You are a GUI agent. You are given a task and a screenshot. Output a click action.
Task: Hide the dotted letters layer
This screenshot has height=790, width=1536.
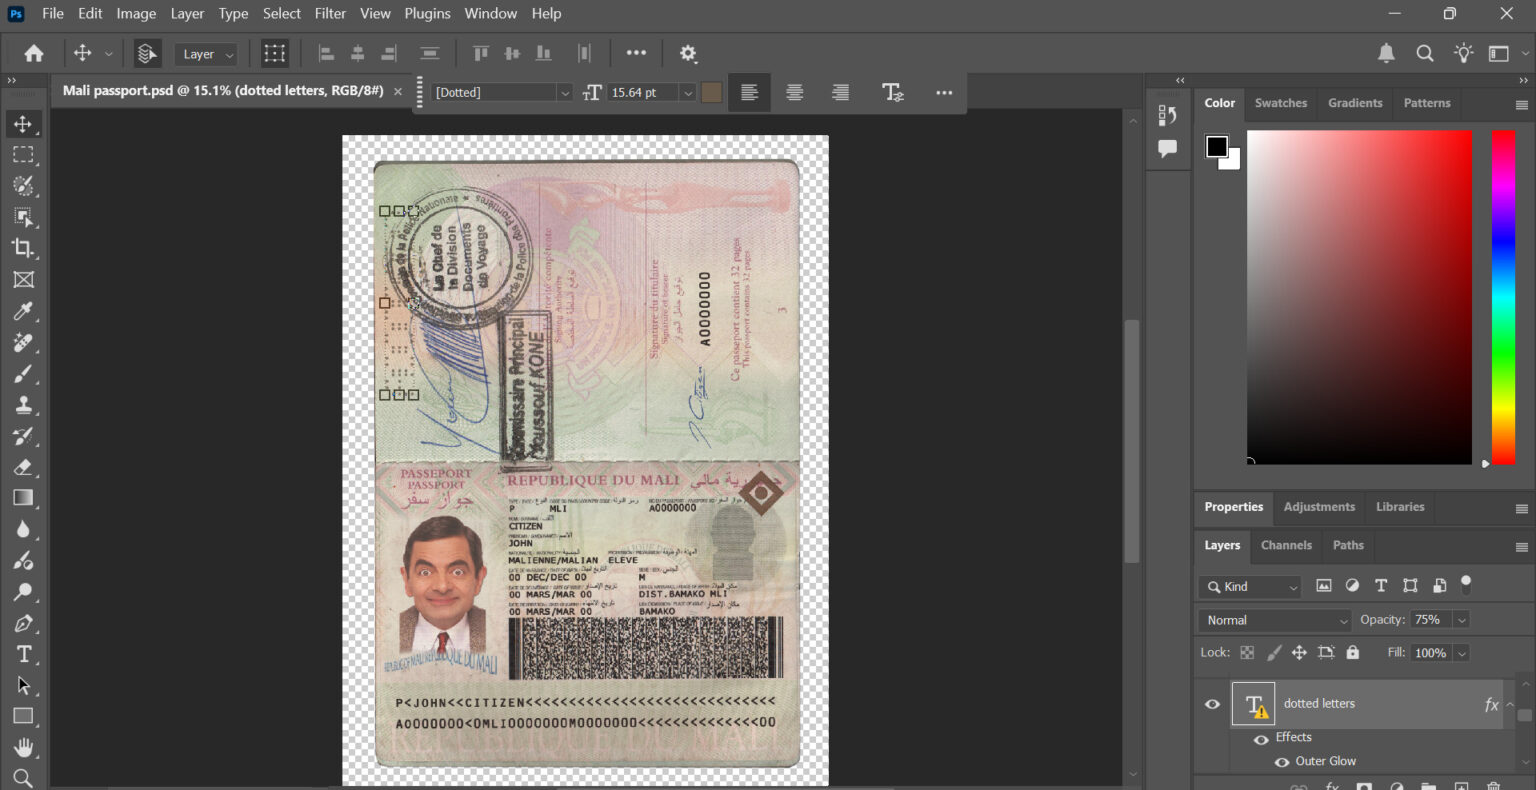(x=1212, y=704)
